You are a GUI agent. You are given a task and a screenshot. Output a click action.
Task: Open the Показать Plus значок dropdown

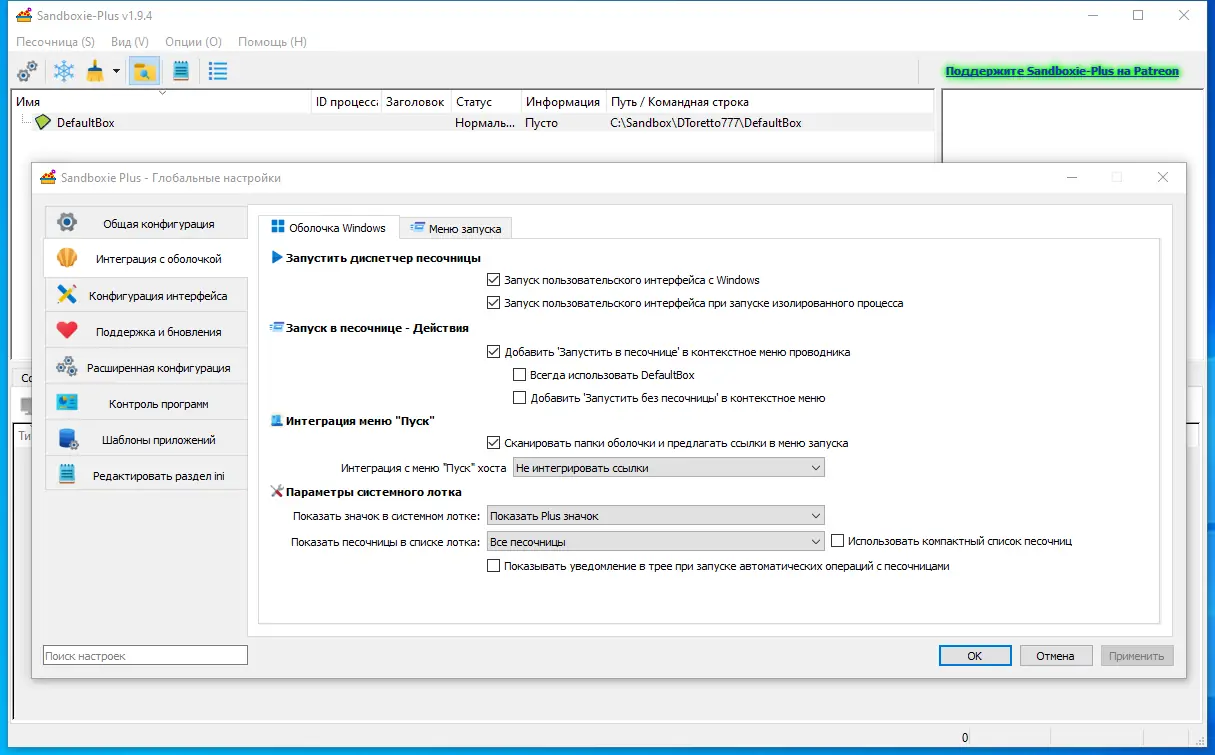655,516
